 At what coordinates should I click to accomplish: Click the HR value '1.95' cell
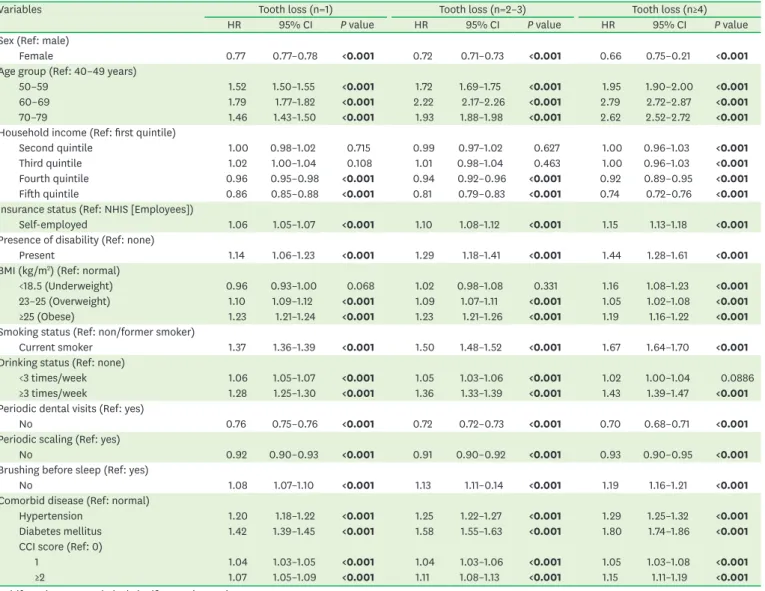click(611, 87)
